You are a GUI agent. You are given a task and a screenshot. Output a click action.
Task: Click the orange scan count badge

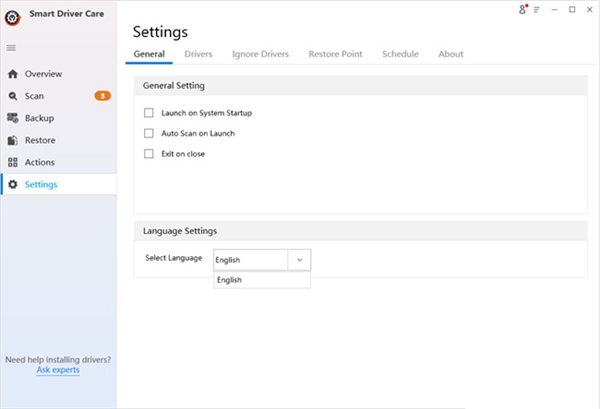click(x=102, y=96)
